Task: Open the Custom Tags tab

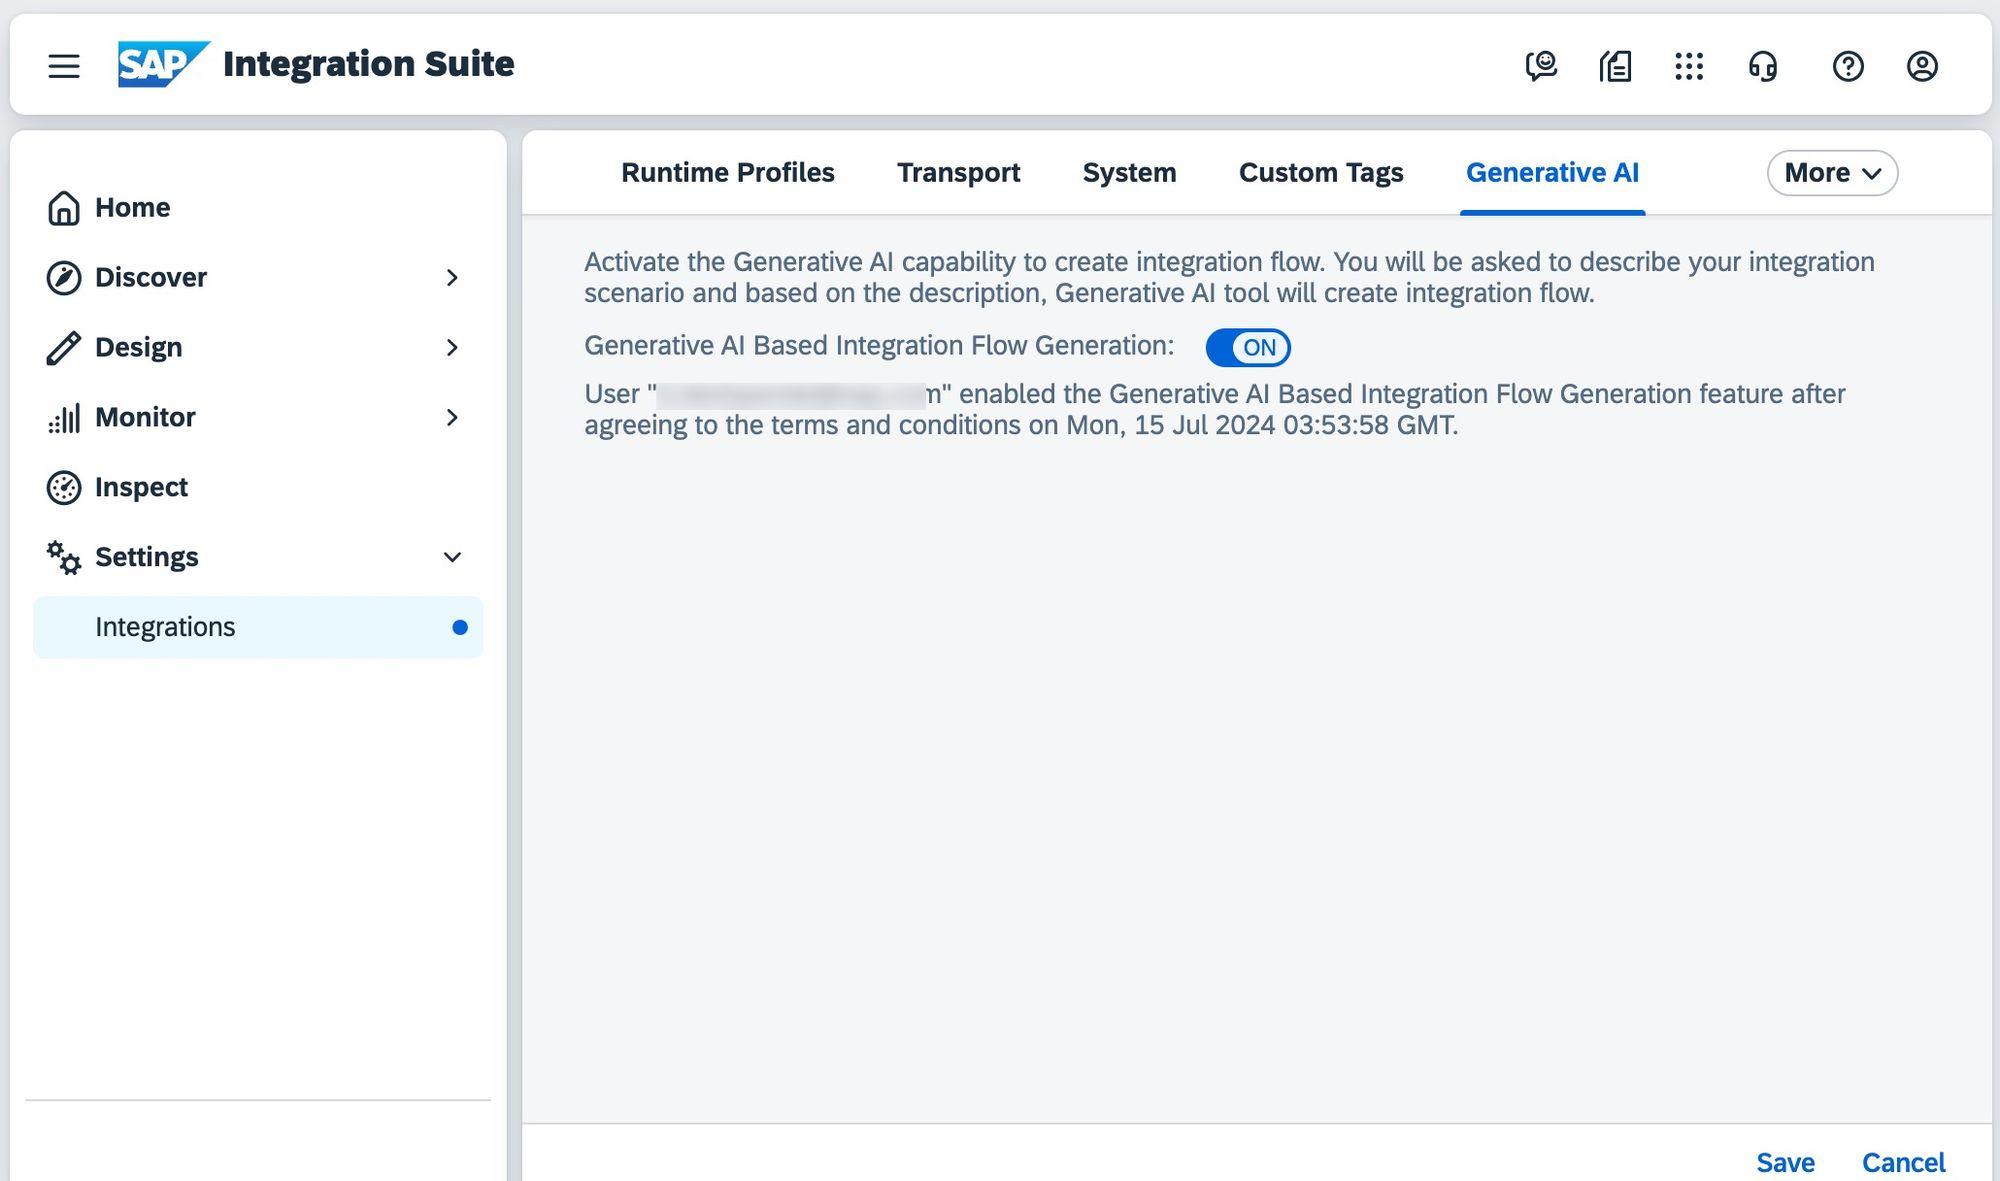Action: (x=1320, y=172)
